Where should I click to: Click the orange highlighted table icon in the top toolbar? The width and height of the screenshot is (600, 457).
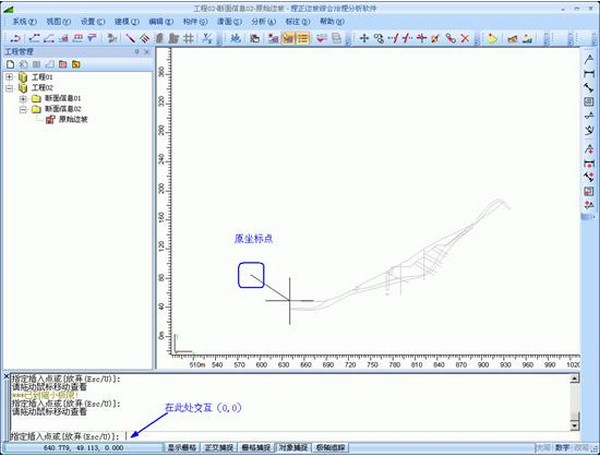pyautogui.click(x=288, y=38)
